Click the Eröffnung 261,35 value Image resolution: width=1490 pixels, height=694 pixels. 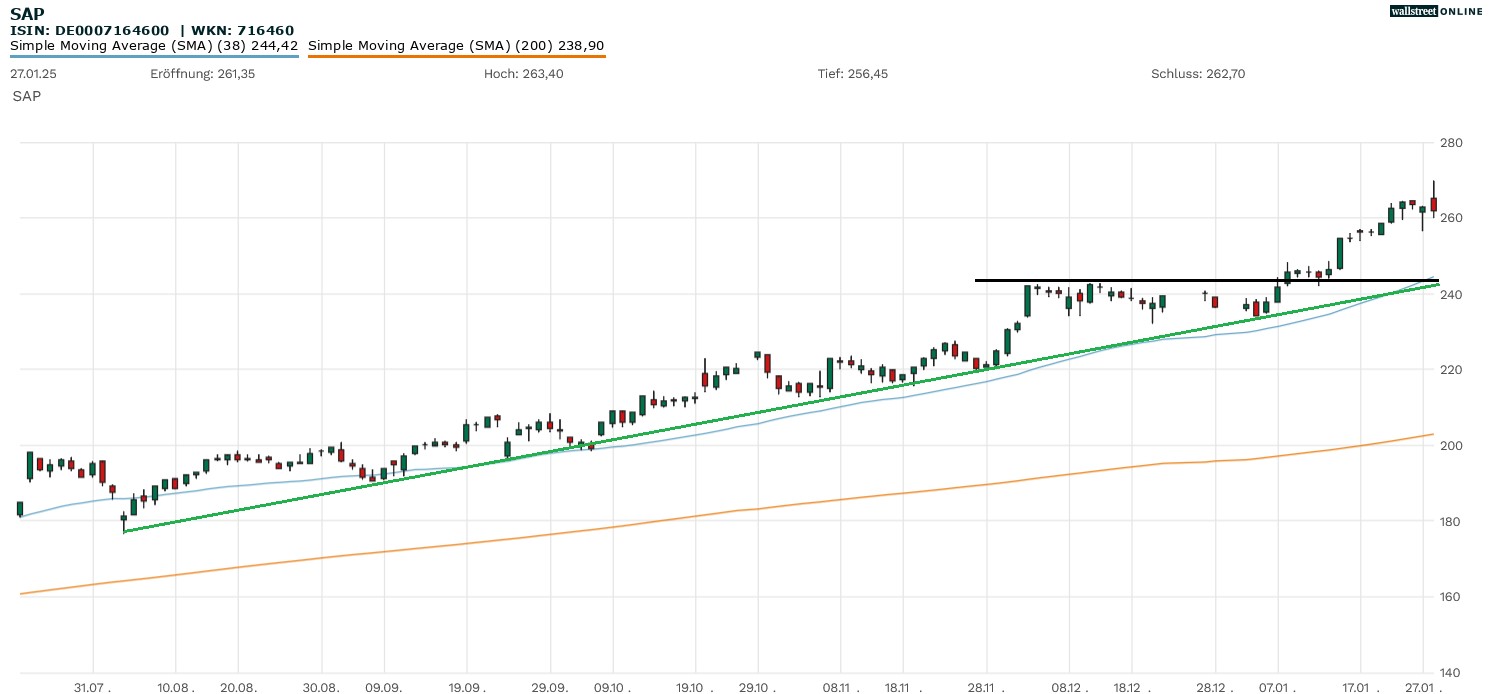point(202,74)
